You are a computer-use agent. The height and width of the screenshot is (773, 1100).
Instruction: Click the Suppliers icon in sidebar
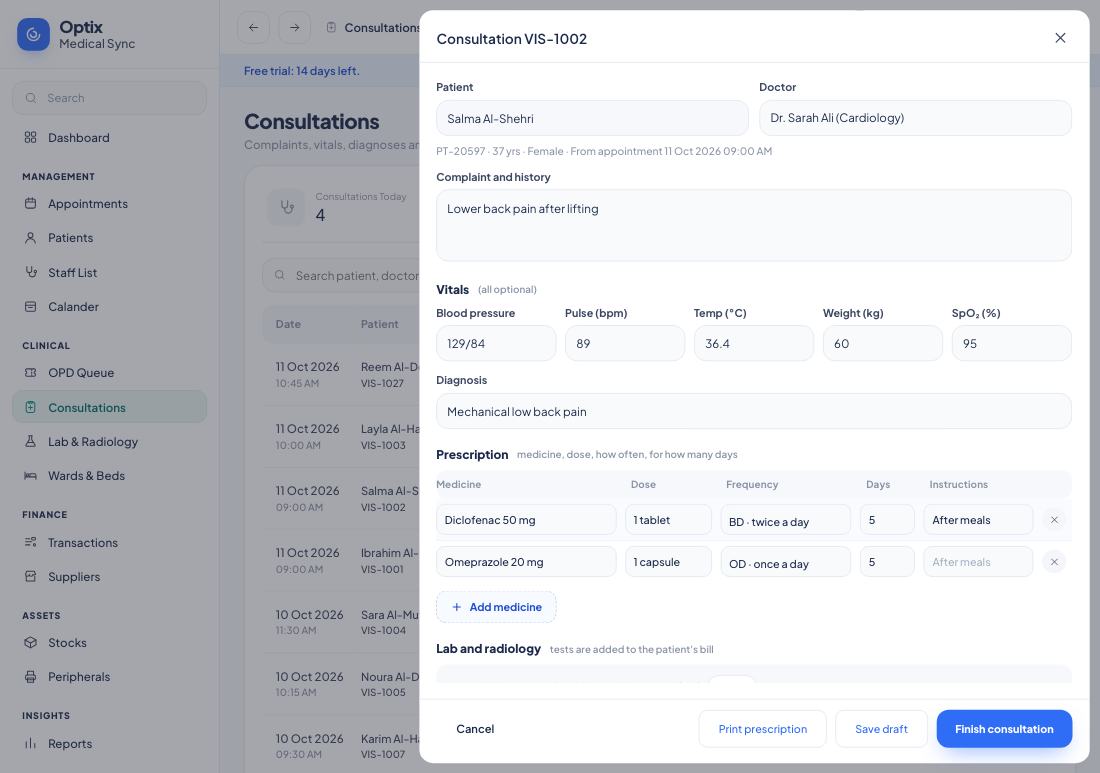[x=30, y=577]
